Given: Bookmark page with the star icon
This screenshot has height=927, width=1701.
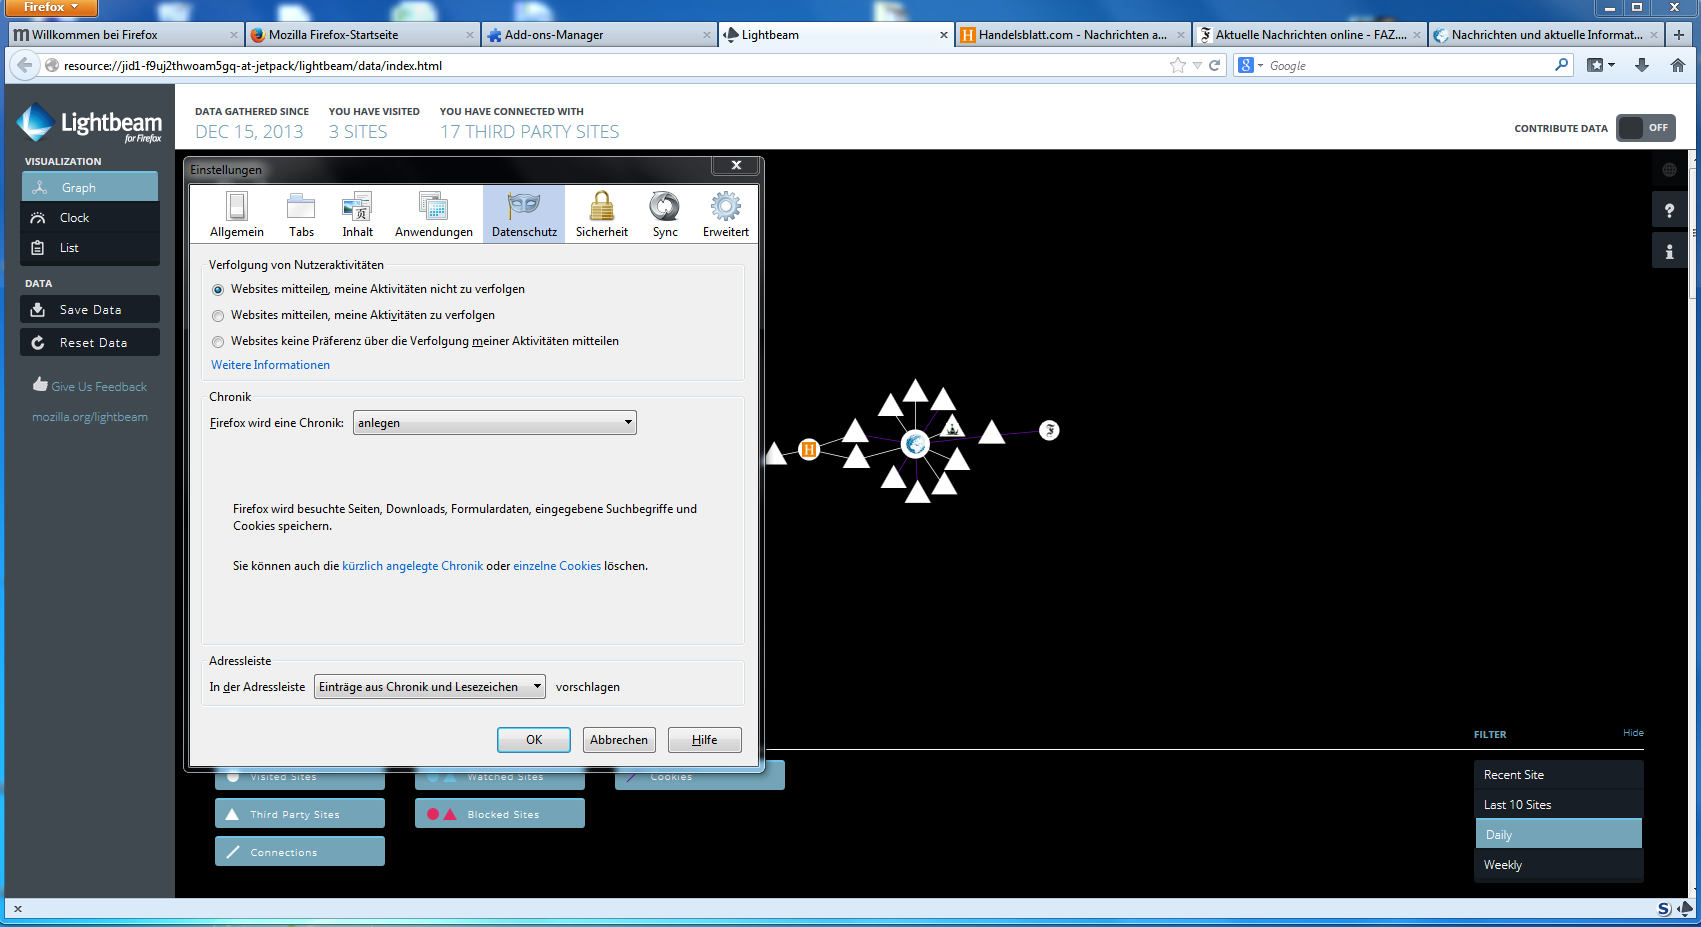Looking at the screenshot, I should coord(1178,65).
